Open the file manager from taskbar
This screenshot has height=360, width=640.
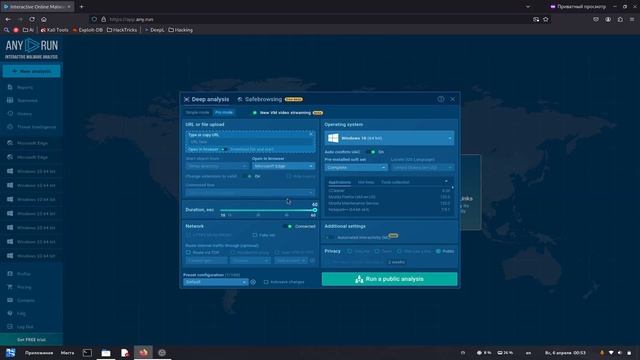click(x=106, y=353)
